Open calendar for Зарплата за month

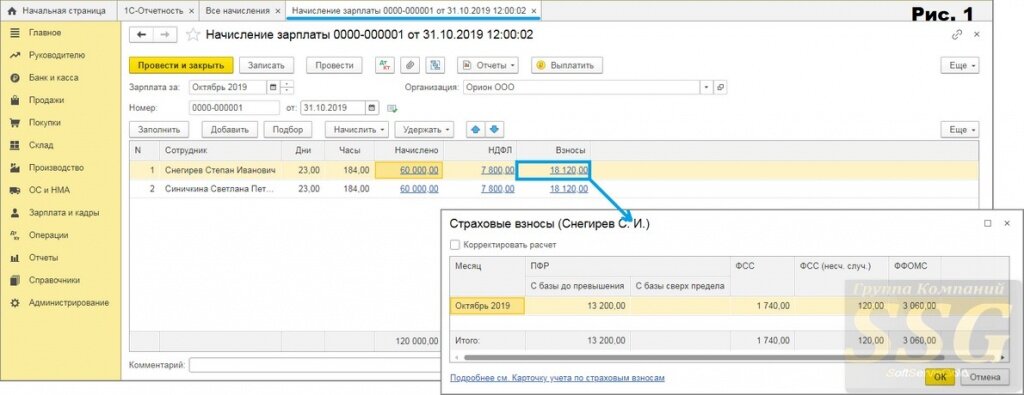pos(272,87)
